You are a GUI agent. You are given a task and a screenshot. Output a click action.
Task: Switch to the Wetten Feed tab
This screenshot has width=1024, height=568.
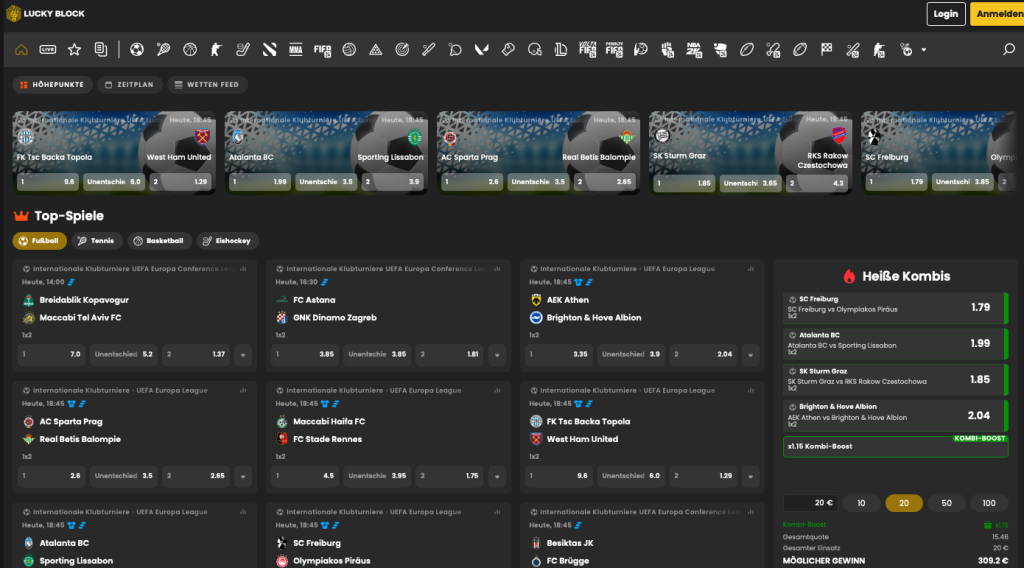[207, 85]
